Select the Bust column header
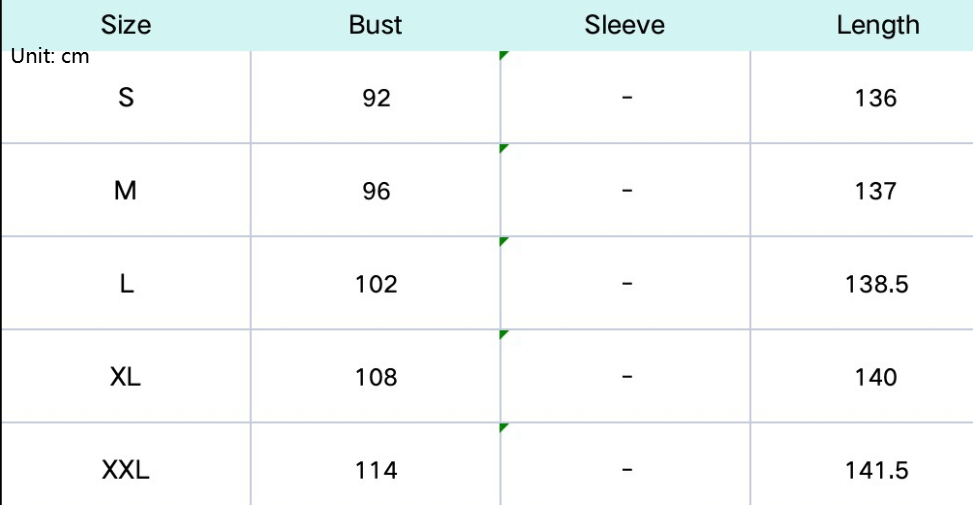 pos(375,25)
